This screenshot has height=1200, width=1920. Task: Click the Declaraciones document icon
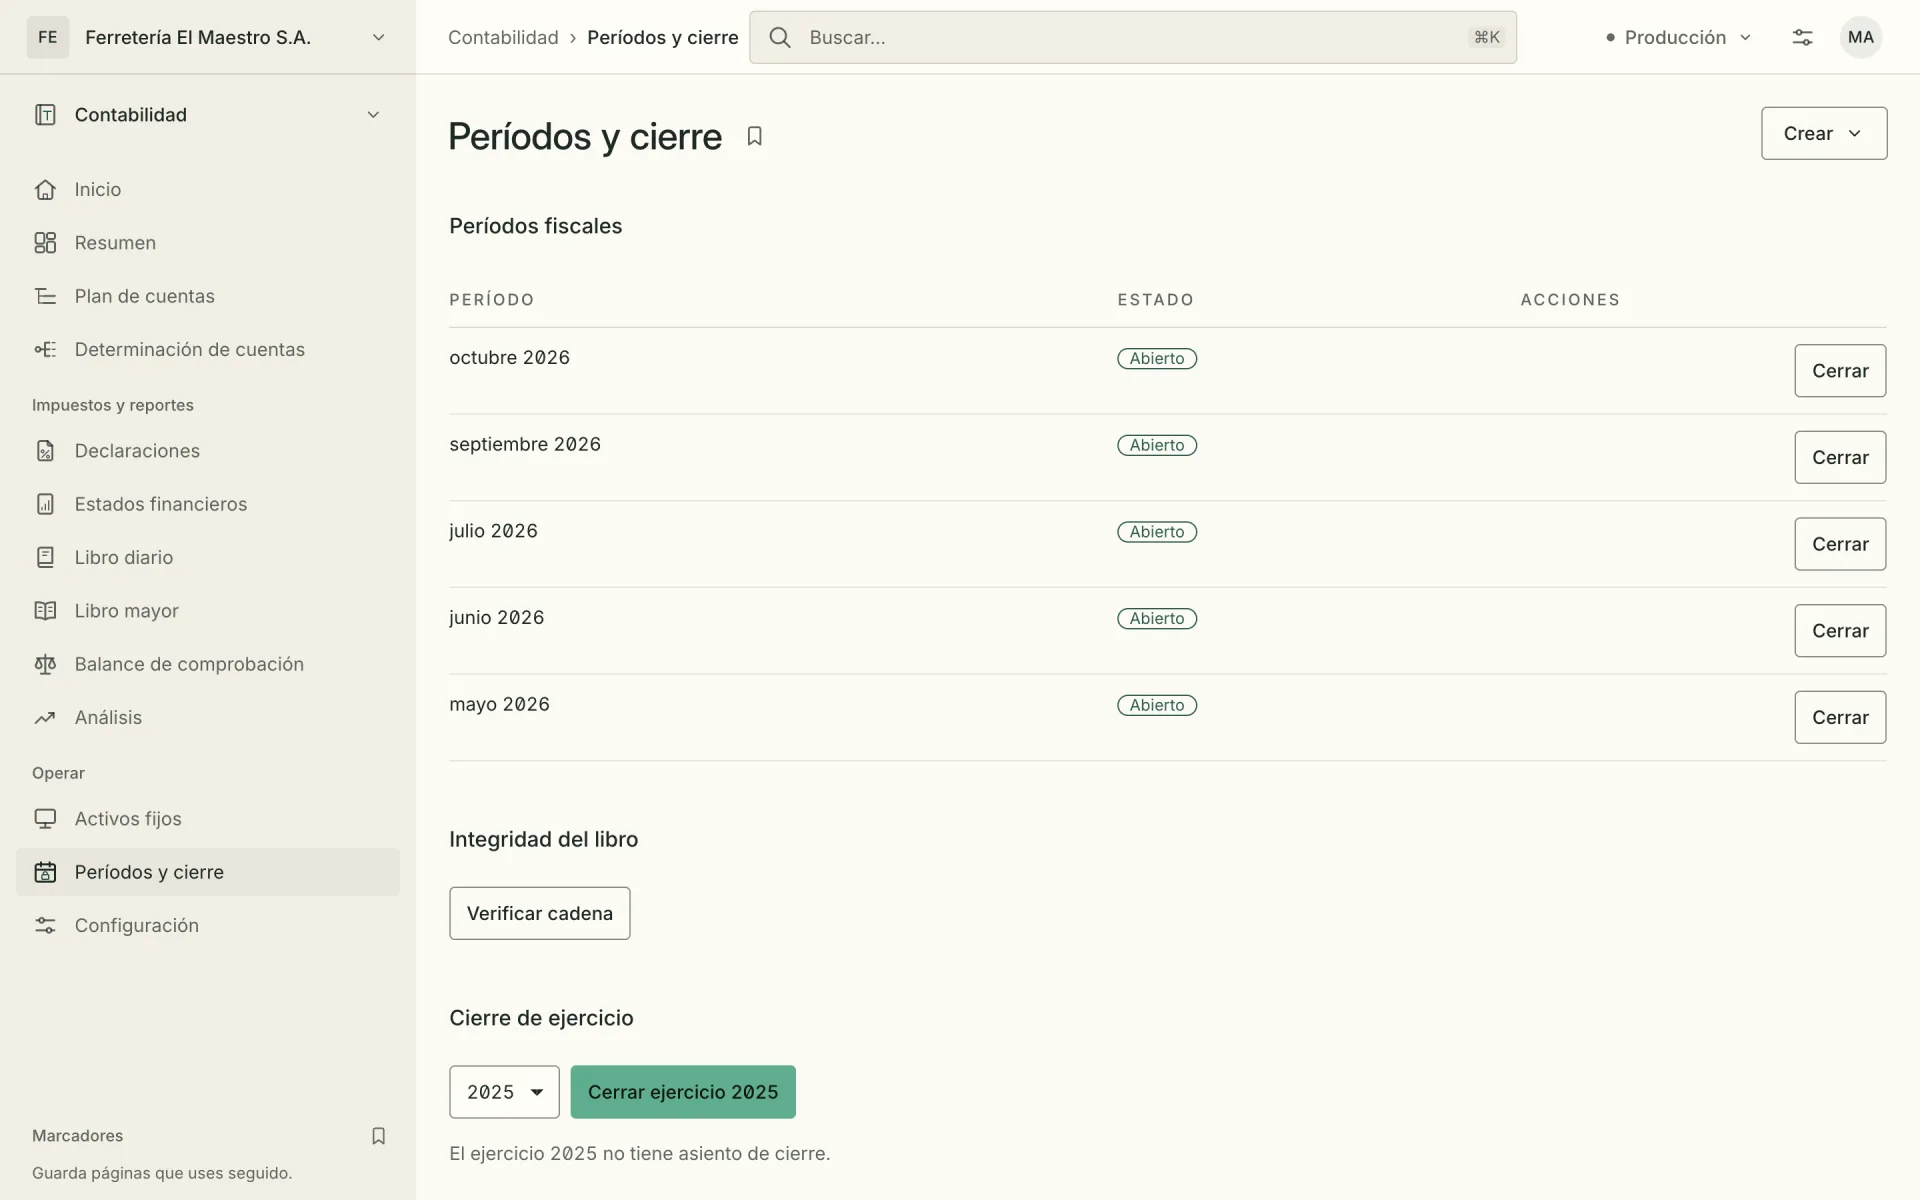tap(45, 451)
